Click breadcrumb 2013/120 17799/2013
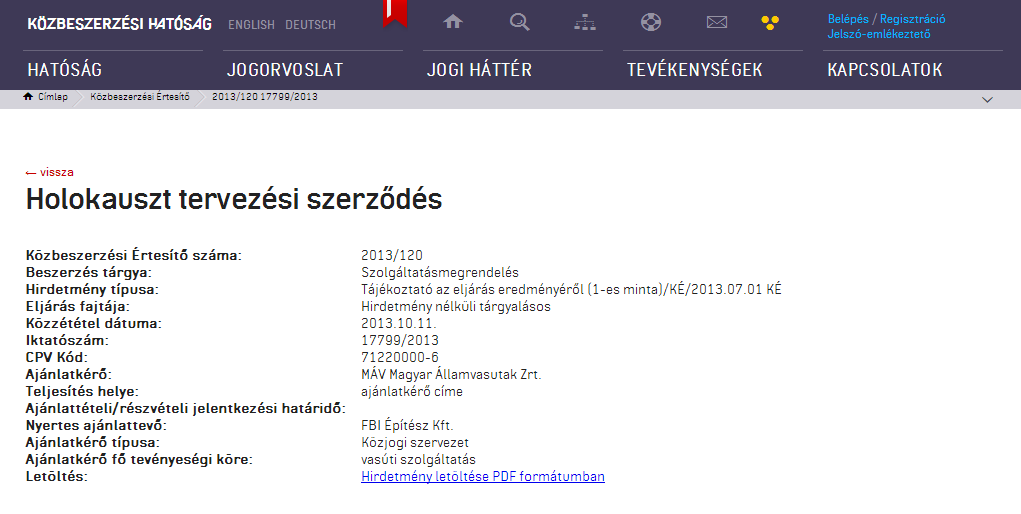The height and width of the screenshot is (514, 1021). tap(265, 97)
